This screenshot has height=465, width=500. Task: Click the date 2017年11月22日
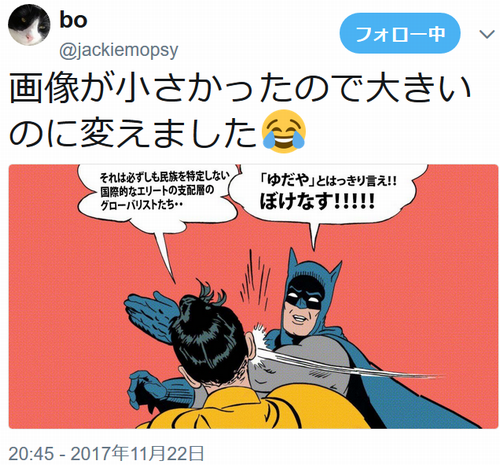tap(137, 454)
